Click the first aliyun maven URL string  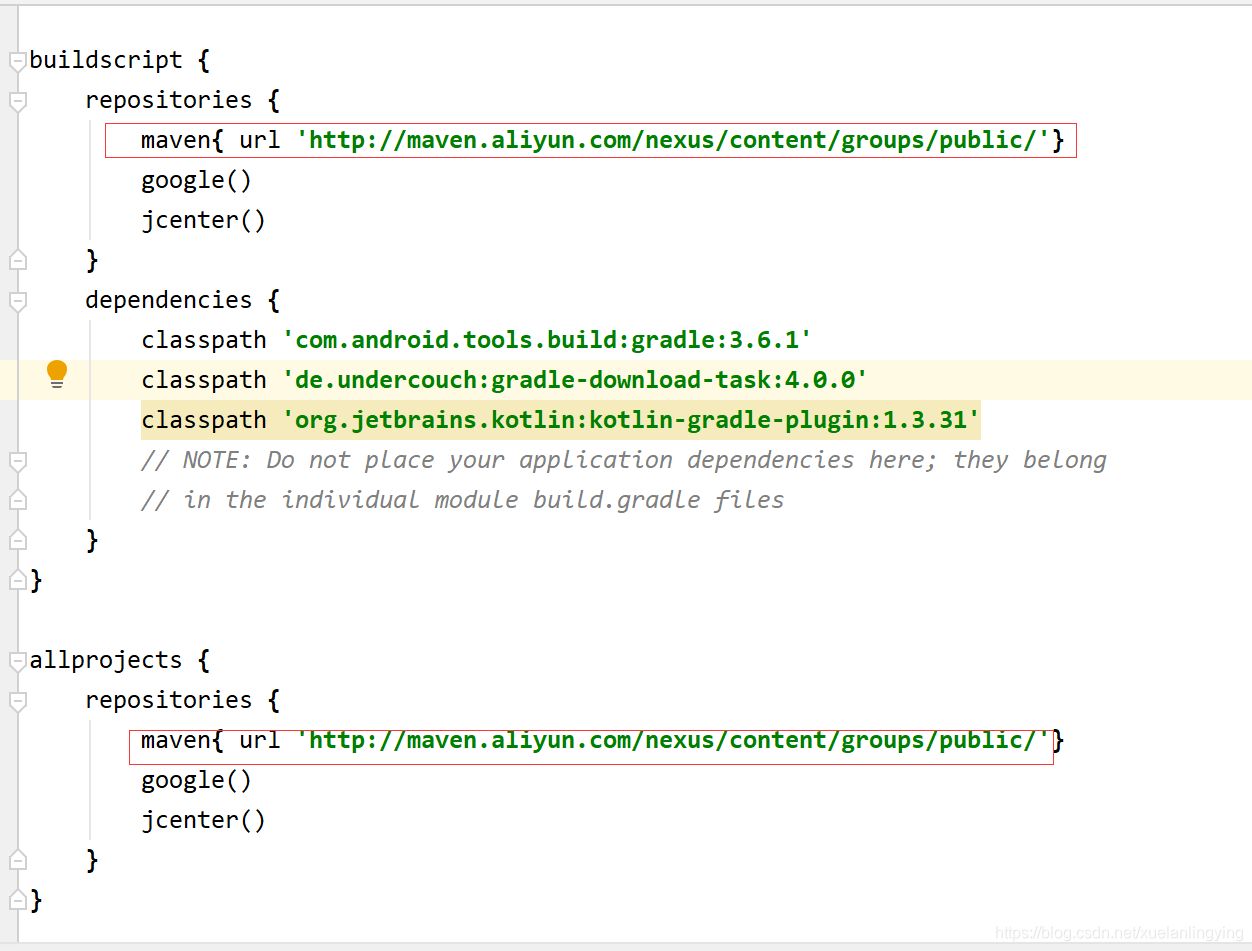673,140
